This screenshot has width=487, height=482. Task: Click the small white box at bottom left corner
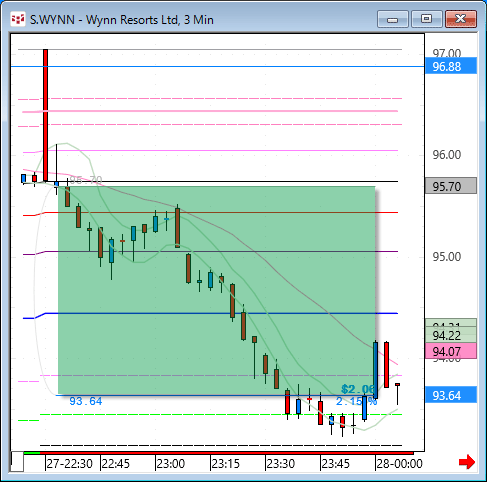[x=17, y=462]
